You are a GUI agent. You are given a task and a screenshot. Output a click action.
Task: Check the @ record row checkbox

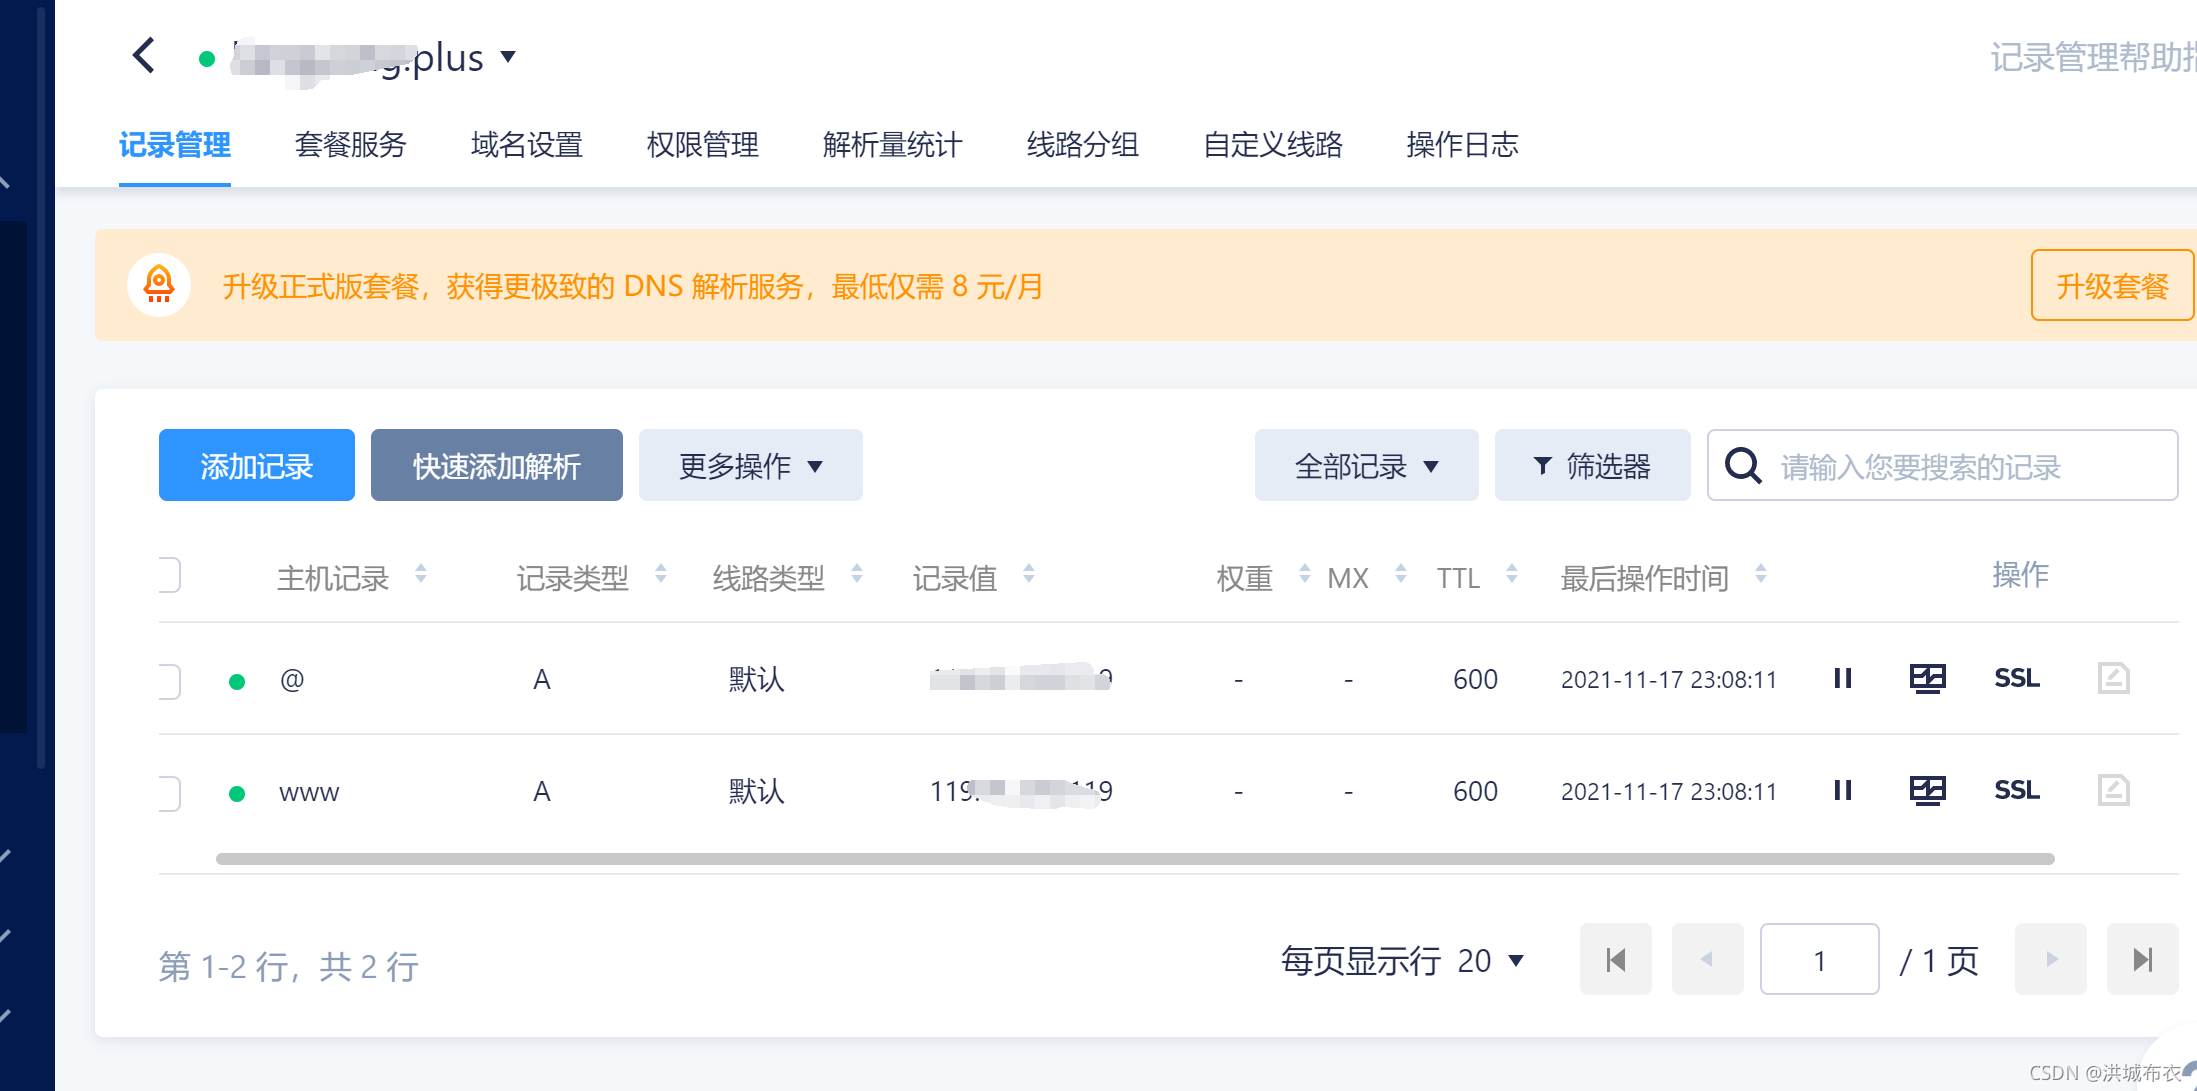(169, 682)
